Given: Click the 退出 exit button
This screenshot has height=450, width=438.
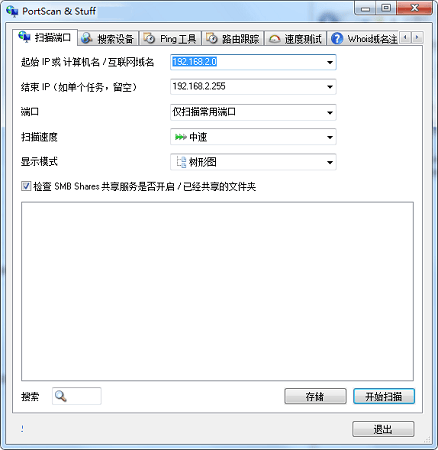Looking at the screenshot, I should (x=383, y=429).
